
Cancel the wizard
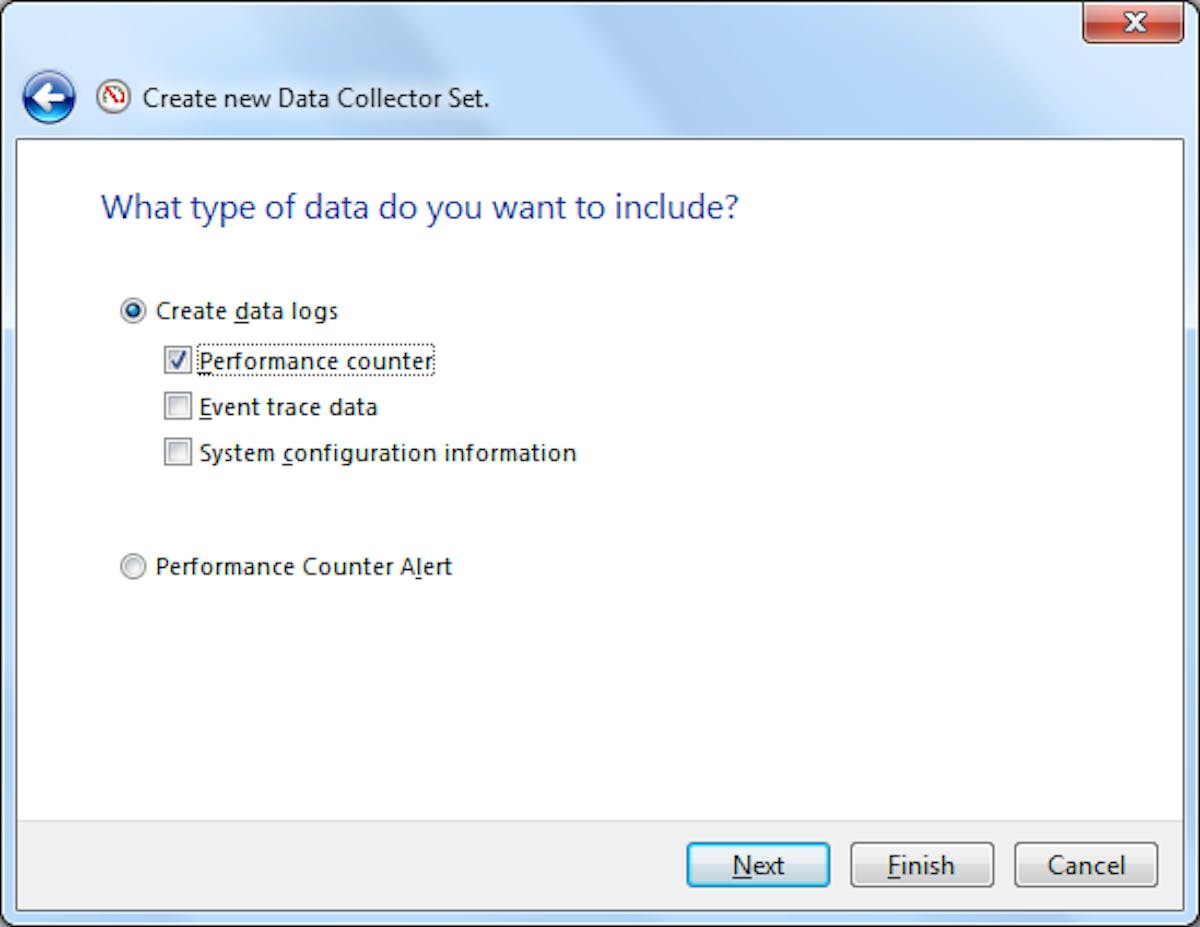pyautogui.click(x=1086, y=865)
